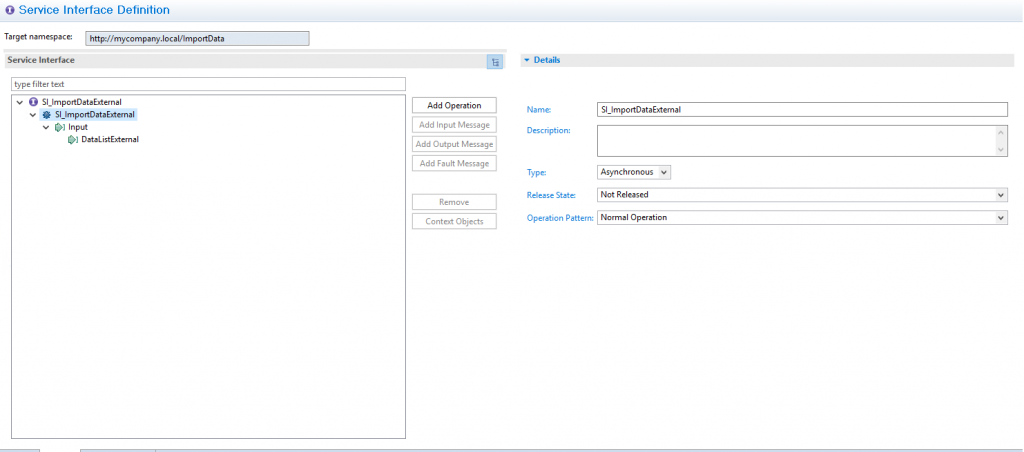Click the Target namespace label
Screen dimensions: 1024x452
(39, 37)
